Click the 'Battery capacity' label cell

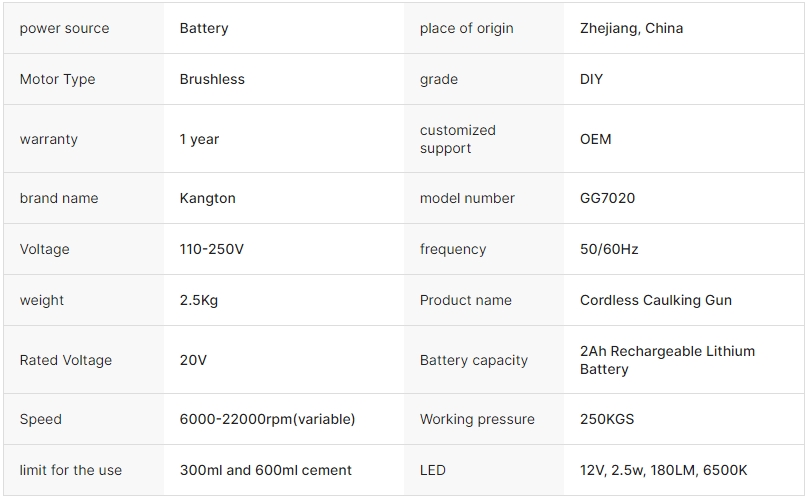(473, 360)
